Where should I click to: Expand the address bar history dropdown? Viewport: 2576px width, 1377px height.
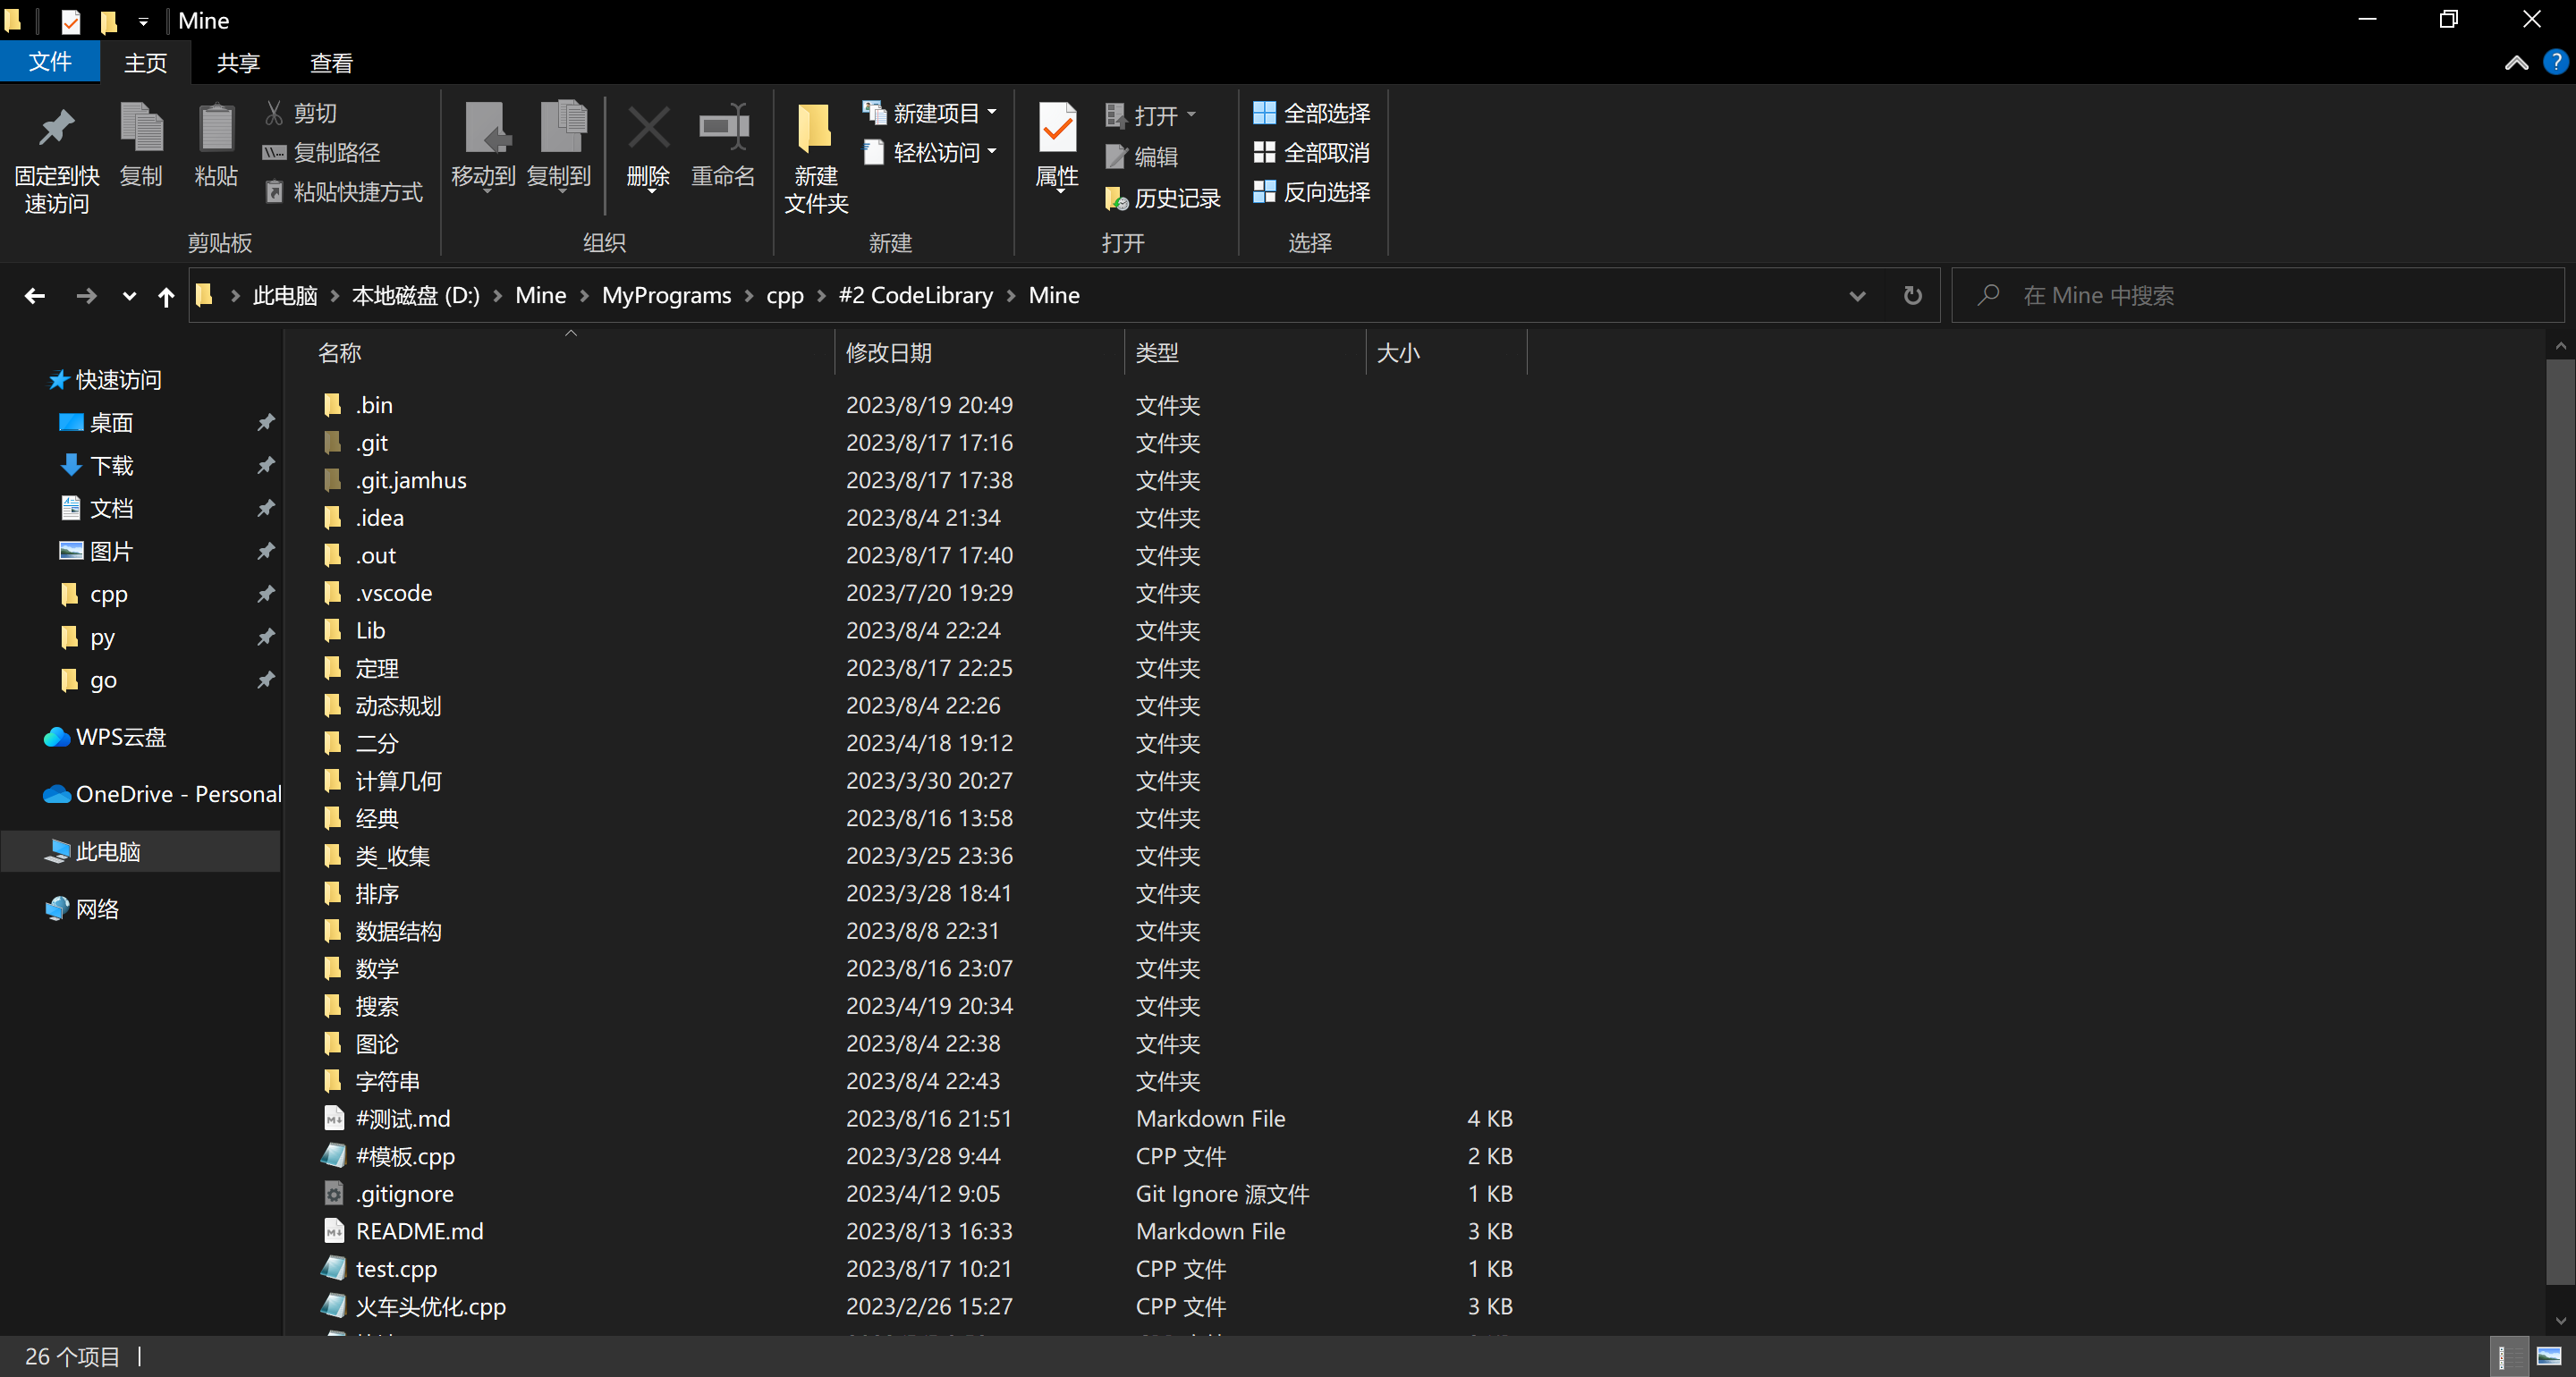tap(1857, 296)
